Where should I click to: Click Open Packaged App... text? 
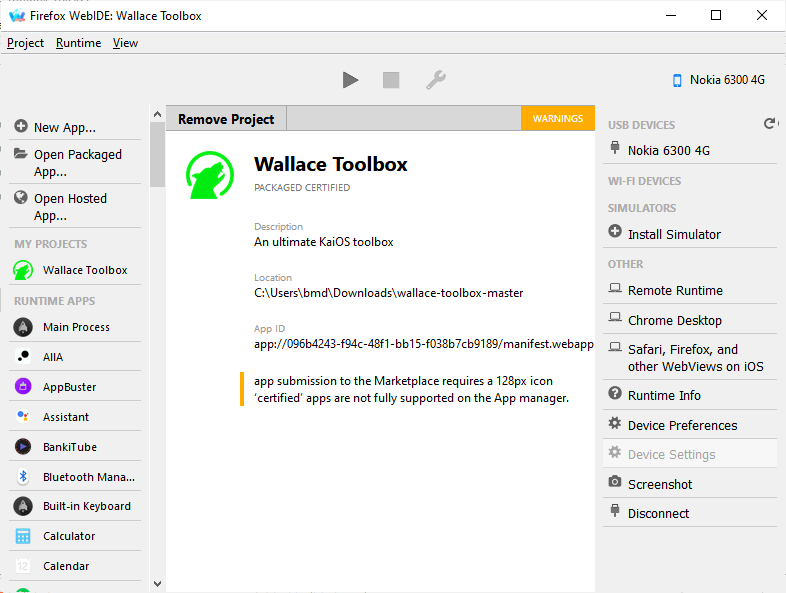point(78,163)
